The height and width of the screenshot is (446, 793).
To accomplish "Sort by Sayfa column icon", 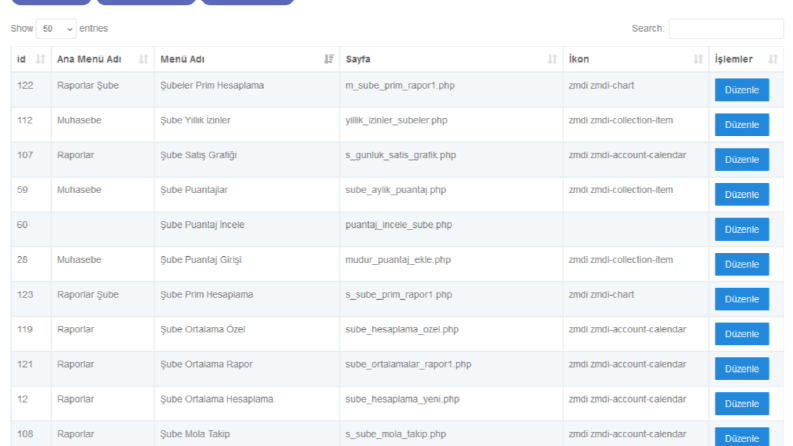I will click(552, 59).
